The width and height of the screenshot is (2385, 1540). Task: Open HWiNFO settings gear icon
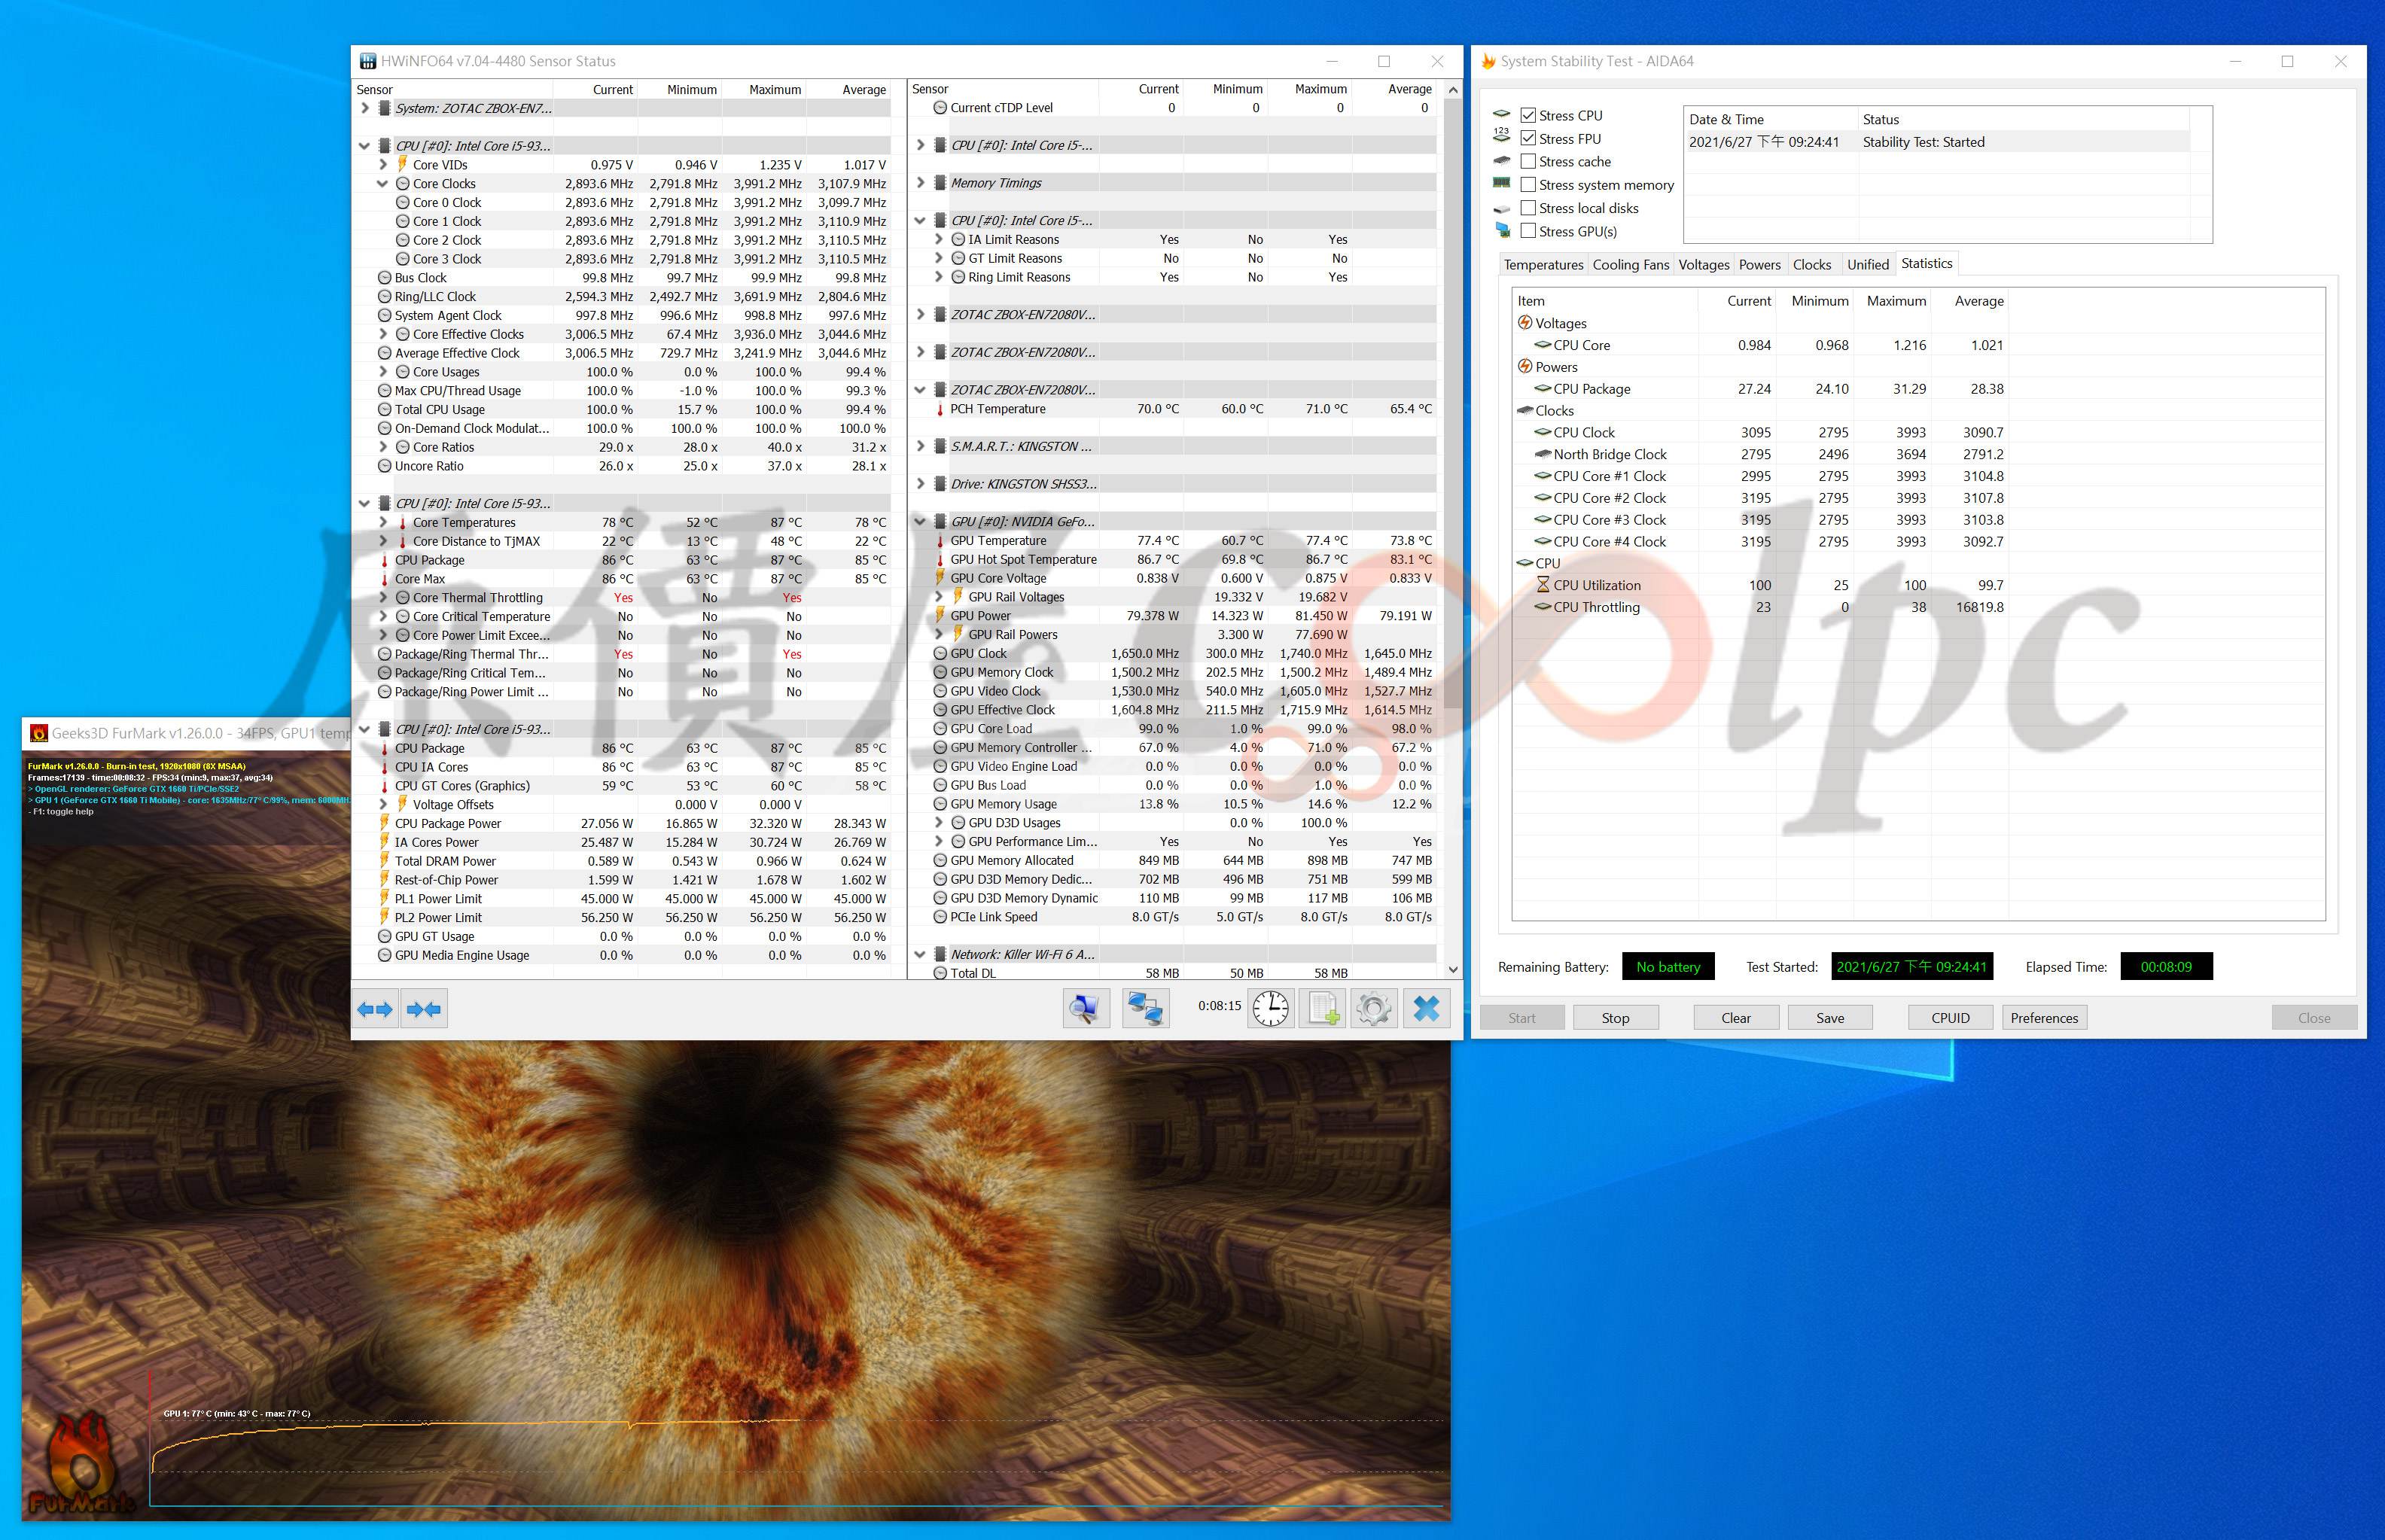[1374, 1009]
